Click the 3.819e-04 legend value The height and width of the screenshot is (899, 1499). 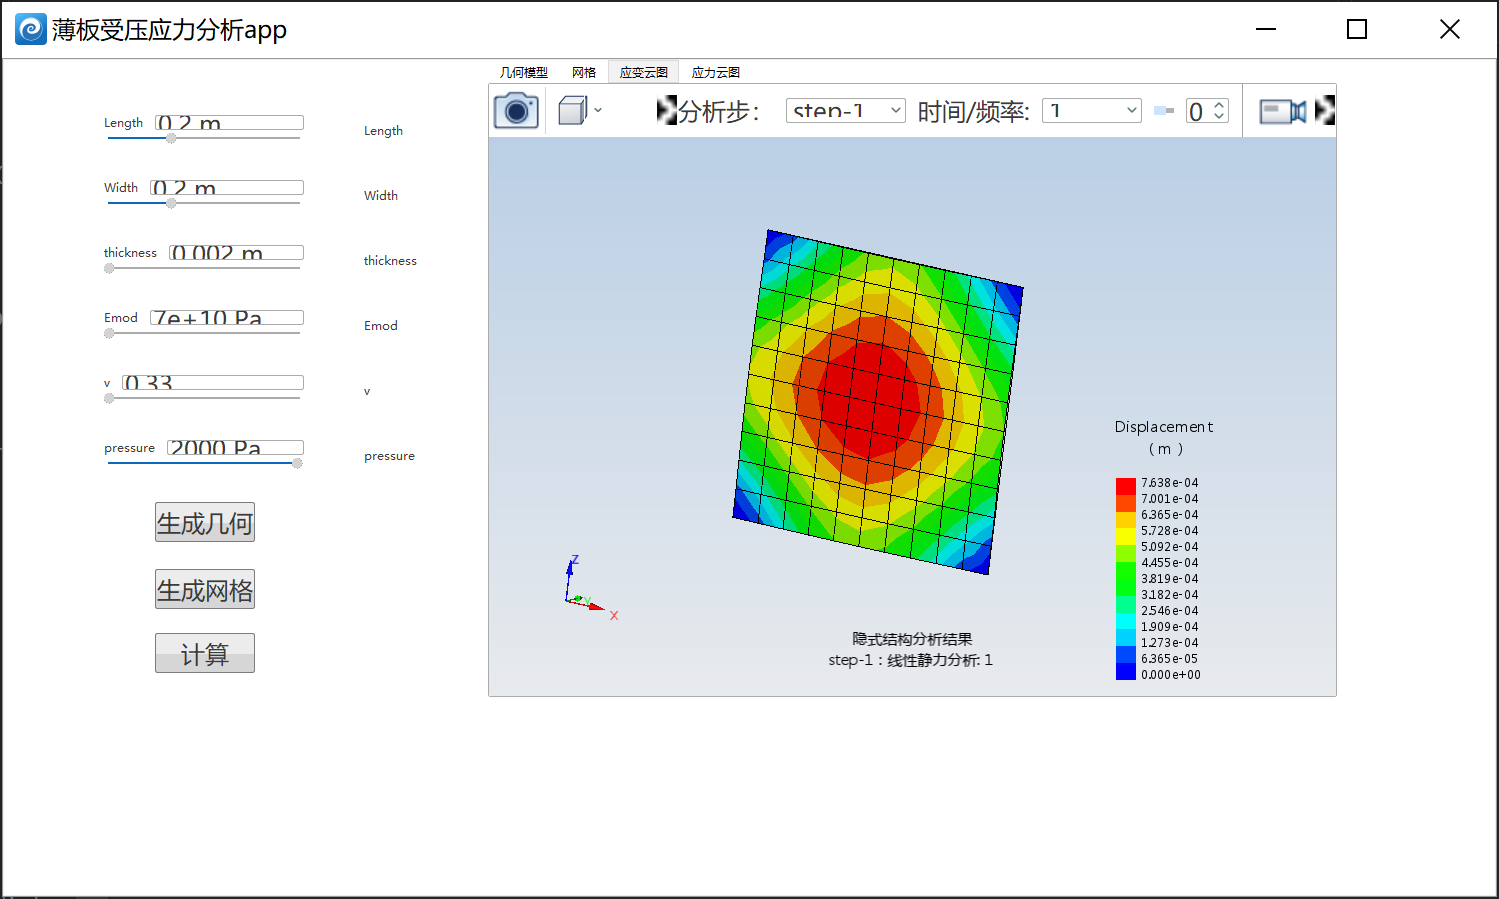pyautogui.click(x=1169, y=579)
